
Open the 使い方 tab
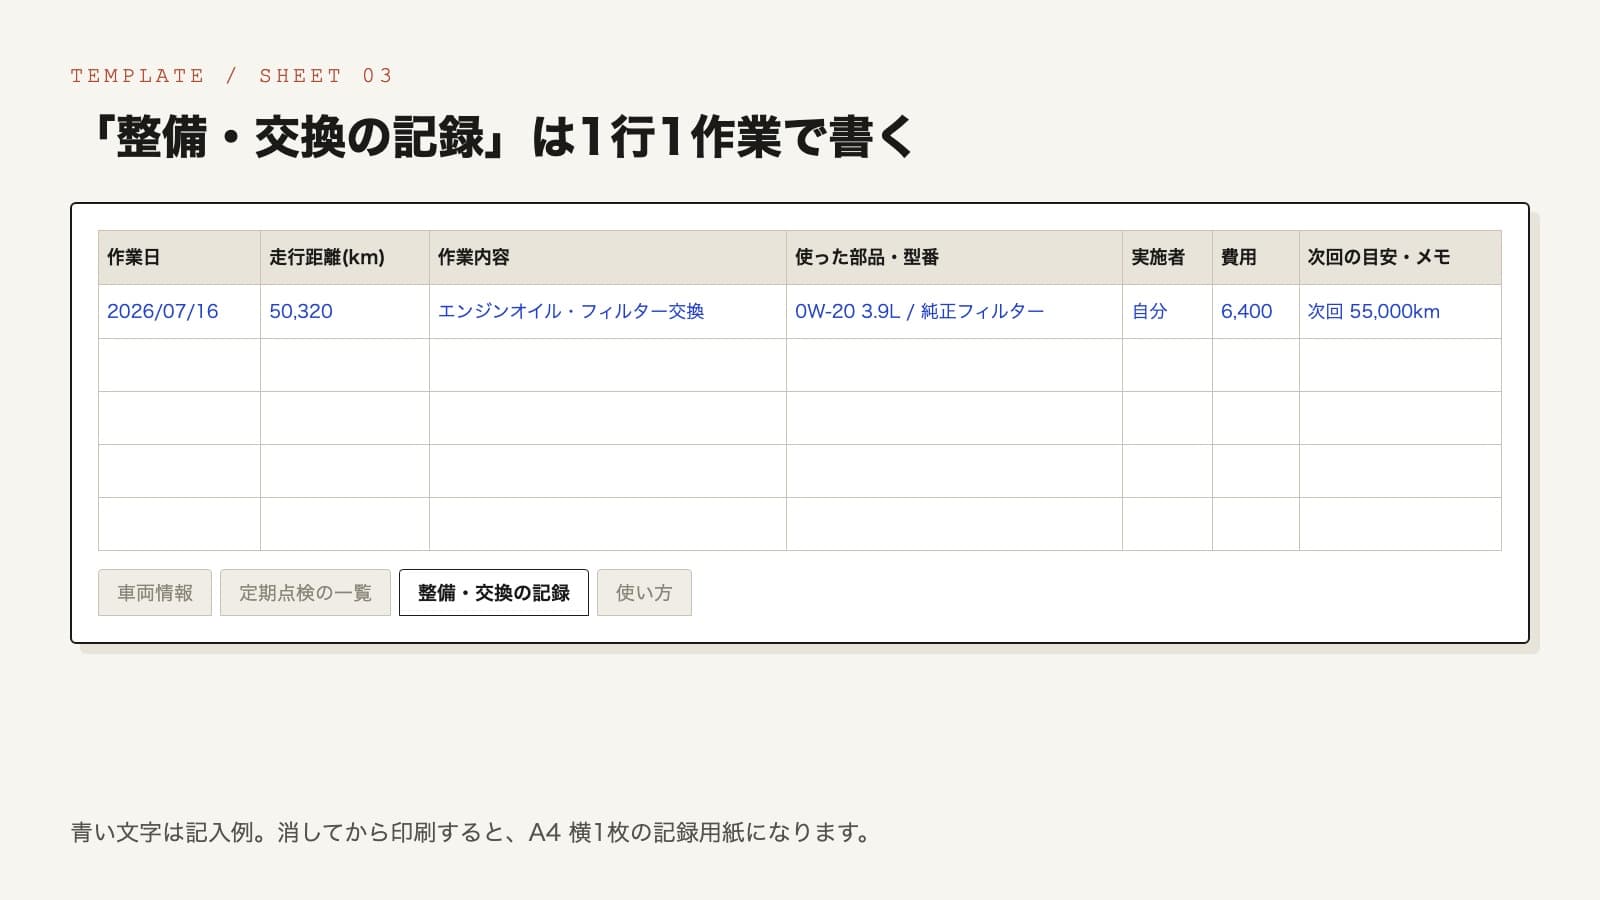(644, 593)
